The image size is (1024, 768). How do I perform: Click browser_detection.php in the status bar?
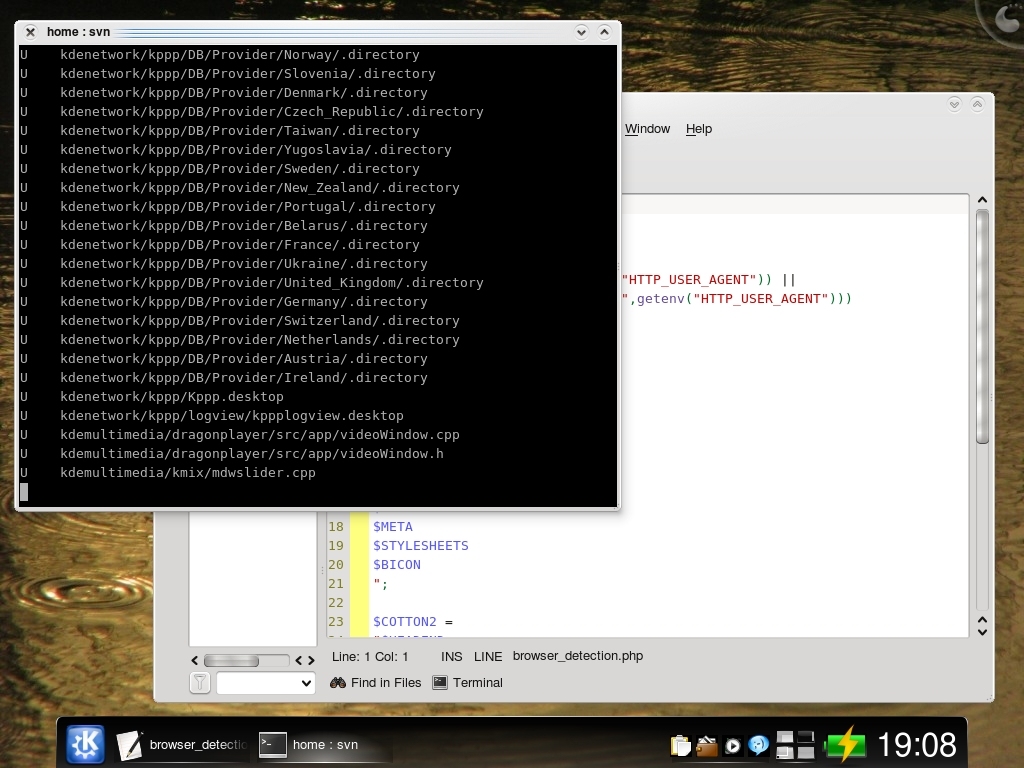(578, 656)
